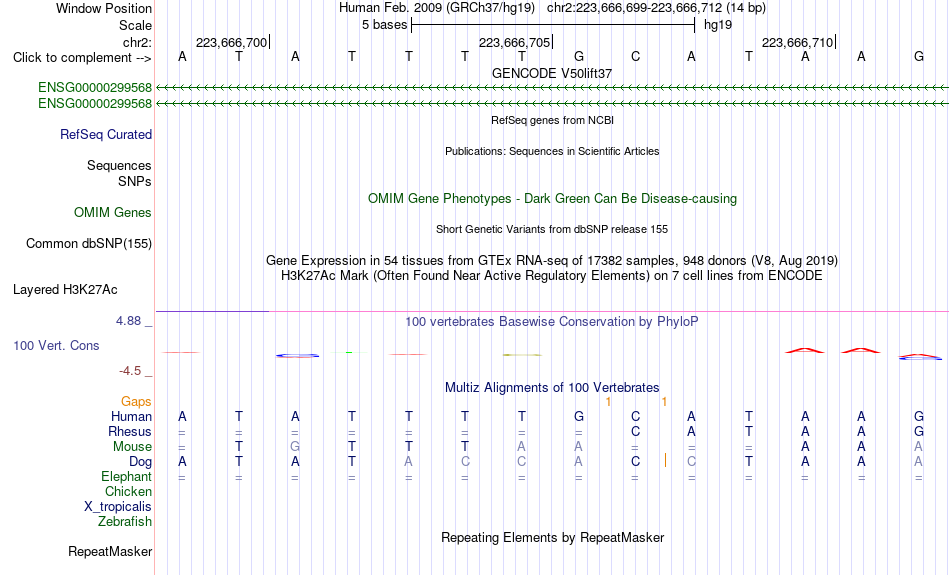The height and width of the screenshot is (575, 950).
Task: Select the X_tropicalis species row label
Action: [x=118, y=507]
